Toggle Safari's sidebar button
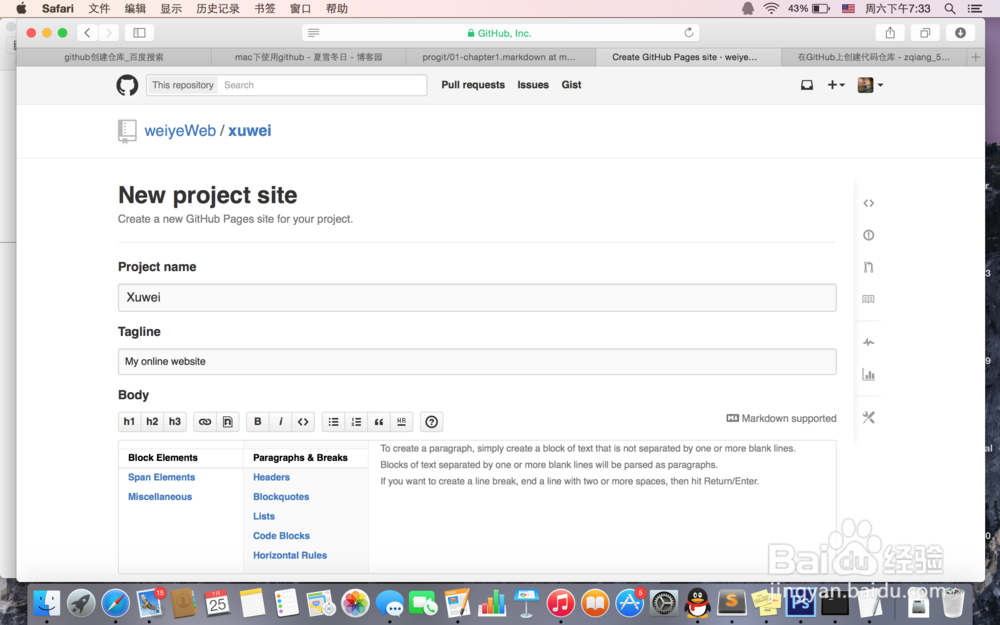Image resolution: width=1000 pixels, height=625 pixels. [x=139, y=33]
